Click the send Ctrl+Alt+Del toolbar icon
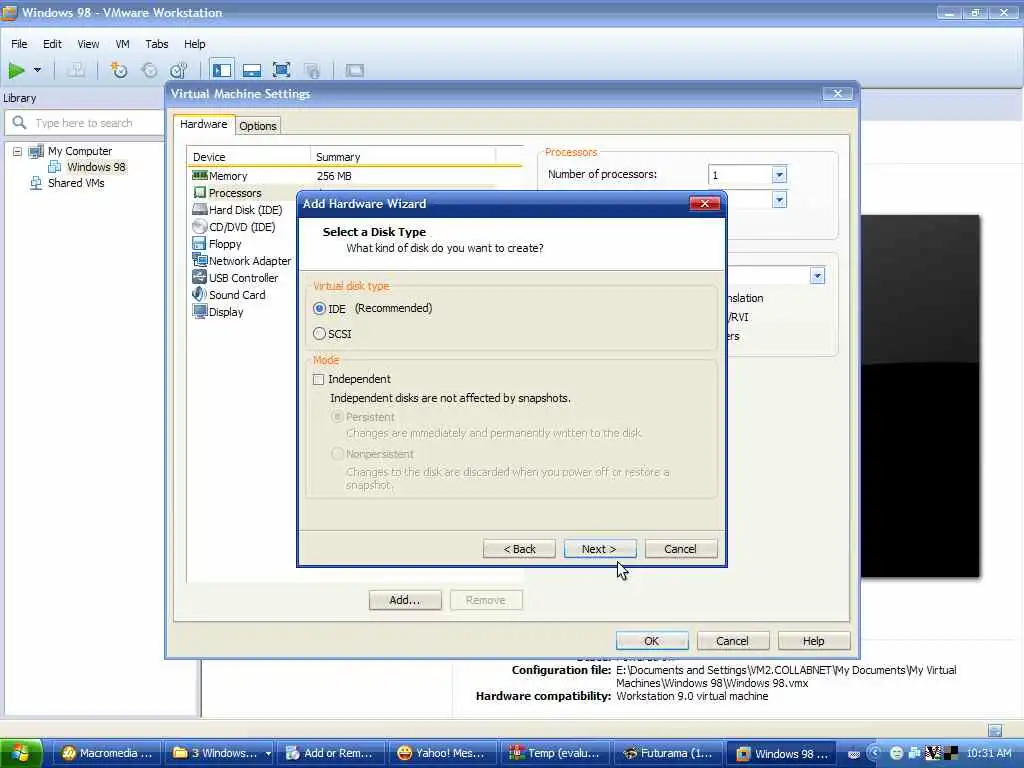This screenshot has height=768, width=1024. point(76,70)
